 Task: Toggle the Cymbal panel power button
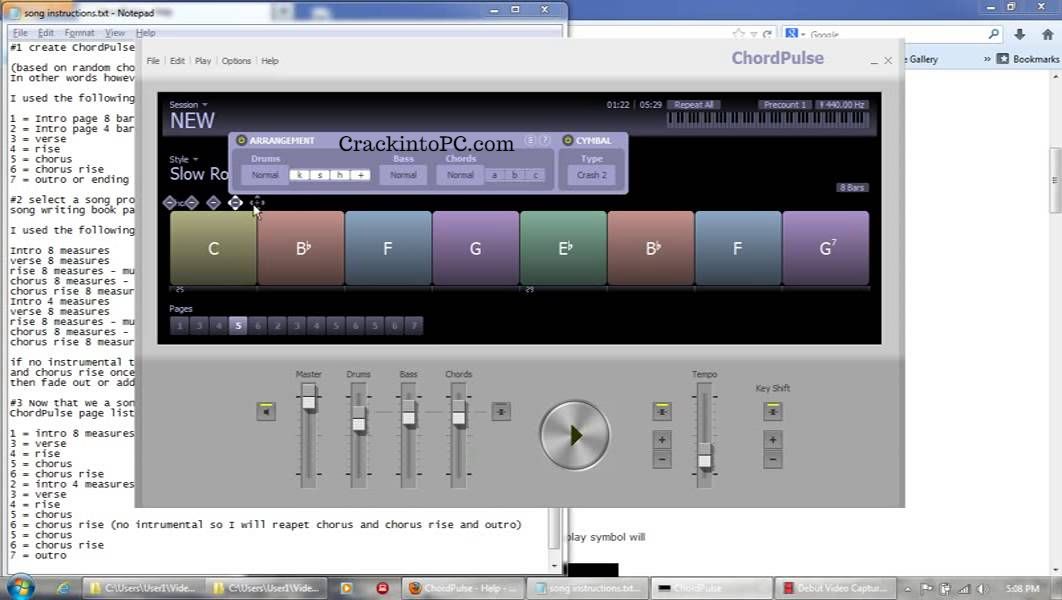pos(568,140)
